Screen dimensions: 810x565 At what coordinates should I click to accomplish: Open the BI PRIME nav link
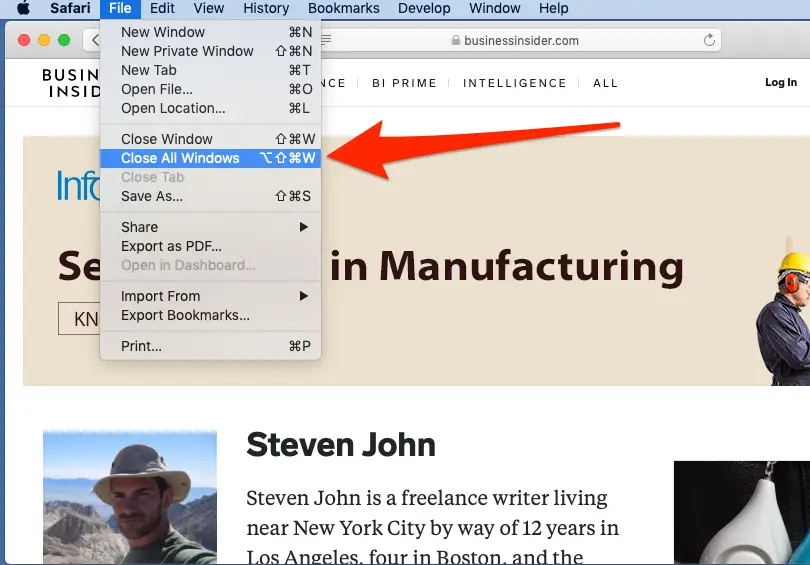coord(404,83)
